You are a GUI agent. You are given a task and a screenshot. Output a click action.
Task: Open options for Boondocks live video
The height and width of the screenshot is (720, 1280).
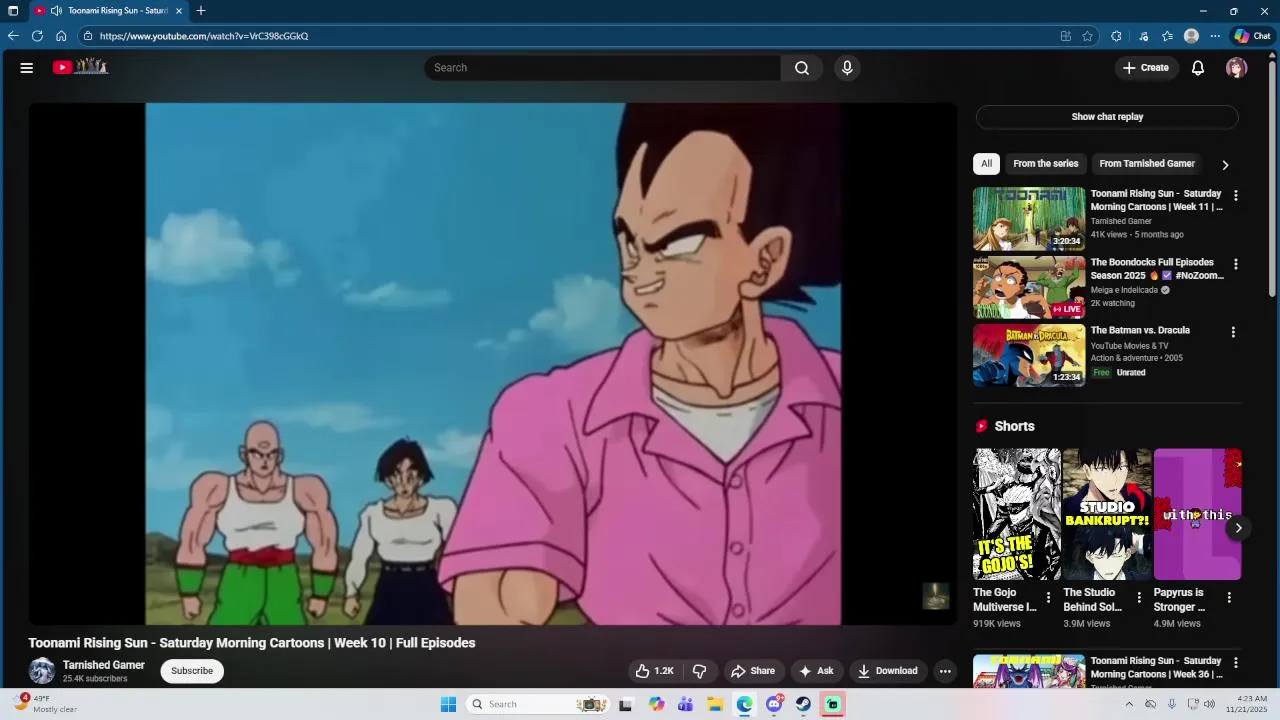point(1236,265)
